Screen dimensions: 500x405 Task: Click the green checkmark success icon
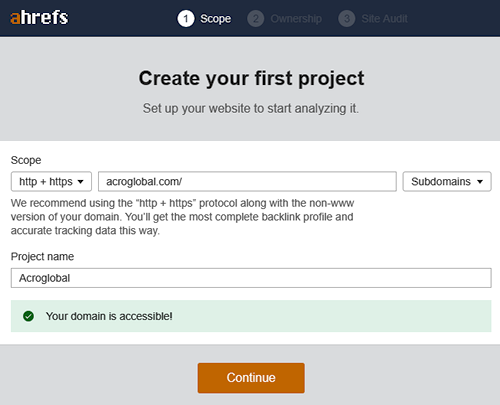(28, 316)
